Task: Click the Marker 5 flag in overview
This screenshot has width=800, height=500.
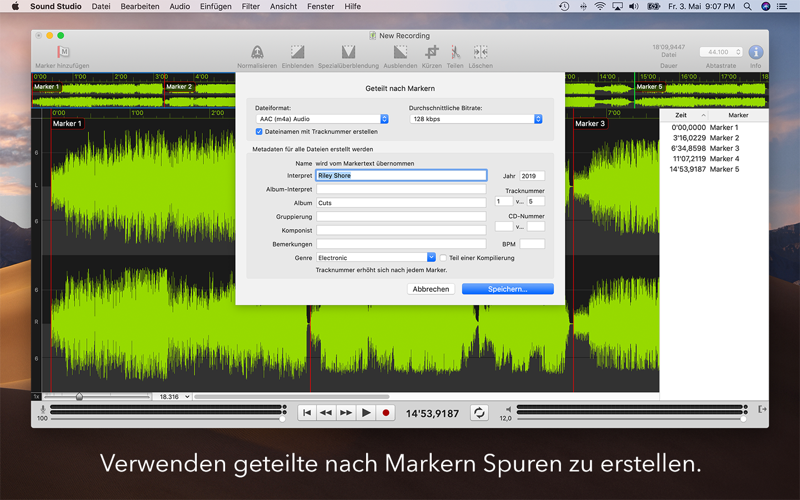Action: 649,87
